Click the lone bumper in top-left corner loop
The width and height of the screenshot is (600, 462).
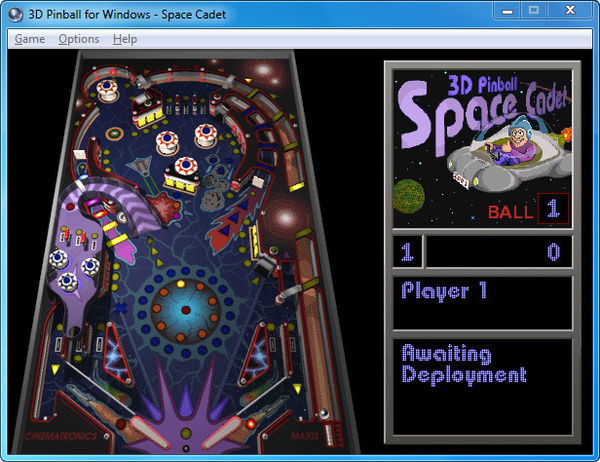tap(107, 90)
